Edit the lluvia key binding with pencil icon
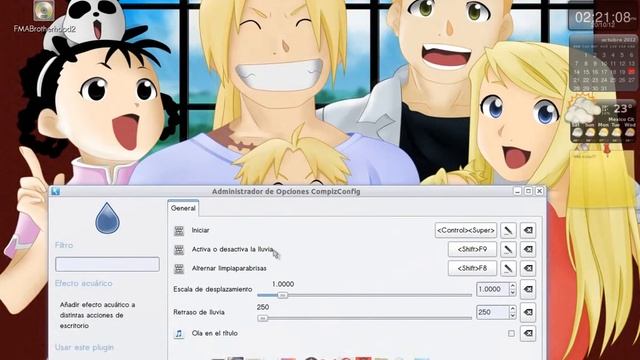This screenshot has width=640, height=360. [508, 249]
